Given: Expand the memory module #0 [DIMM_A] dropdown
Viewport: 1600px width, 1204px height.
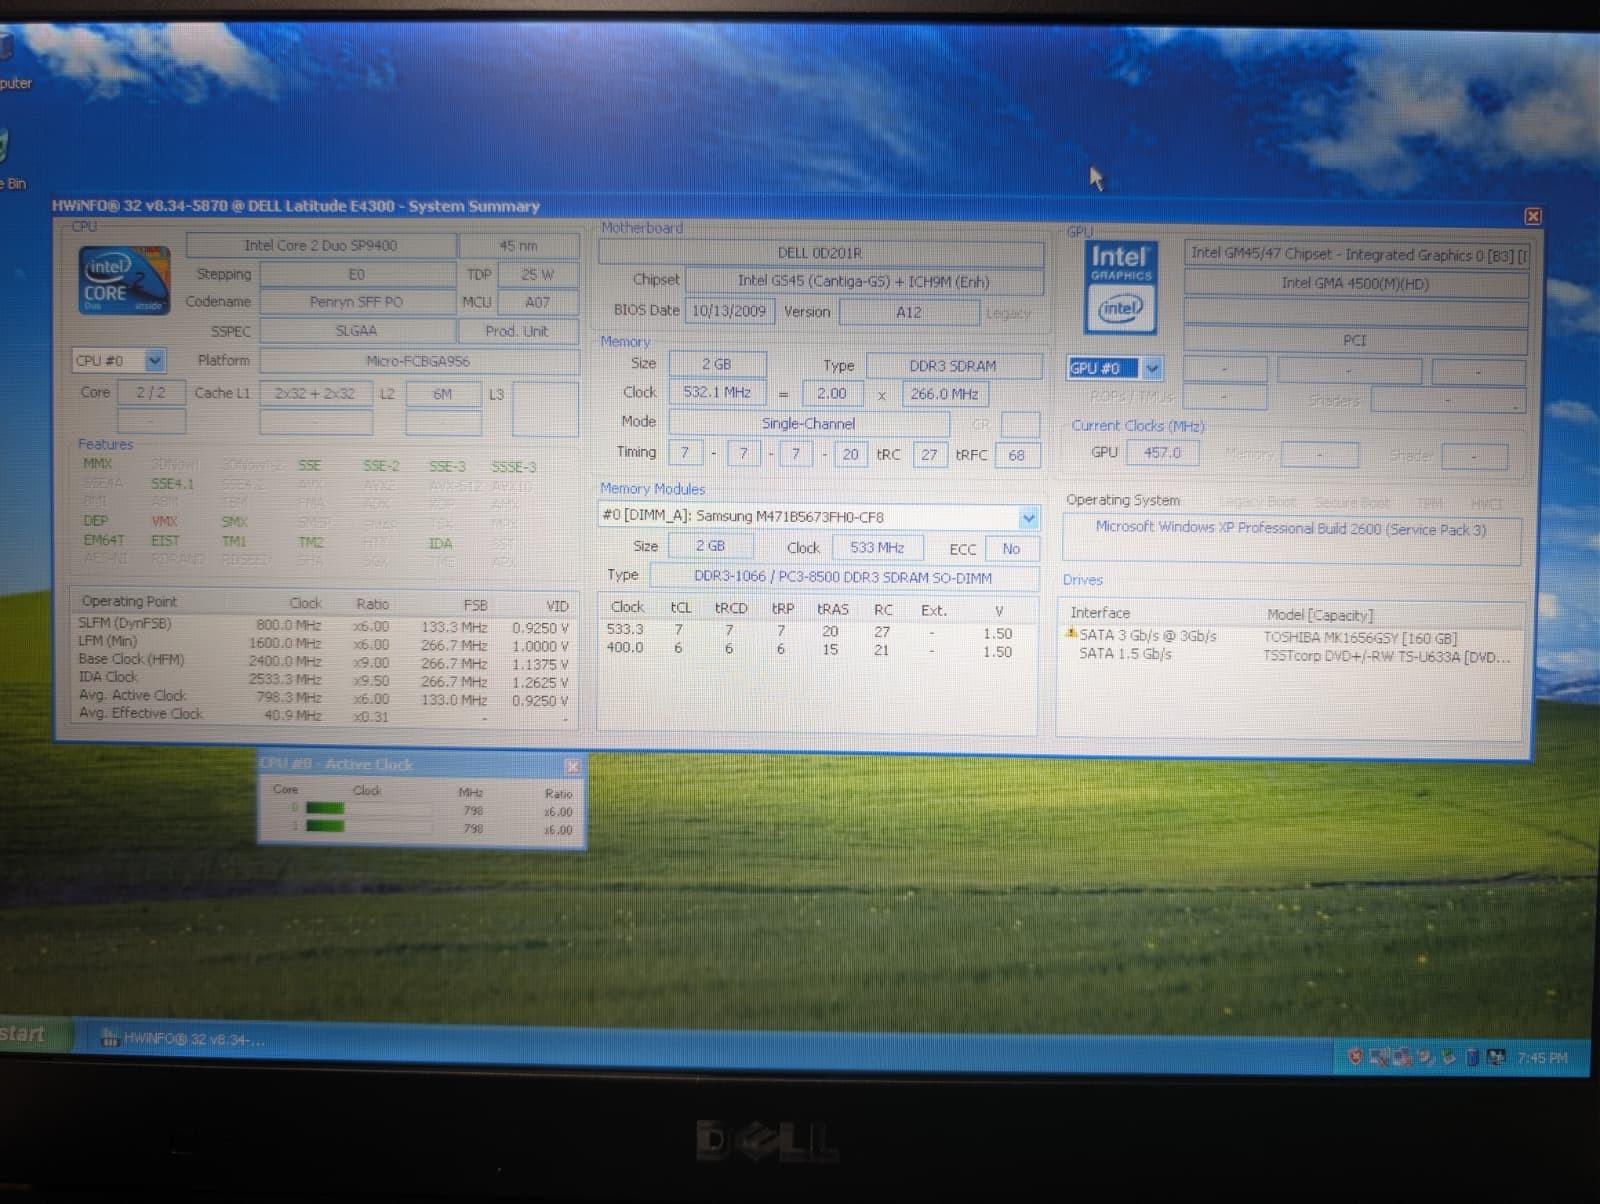Looking at the screenshot, I should 1028,517.
